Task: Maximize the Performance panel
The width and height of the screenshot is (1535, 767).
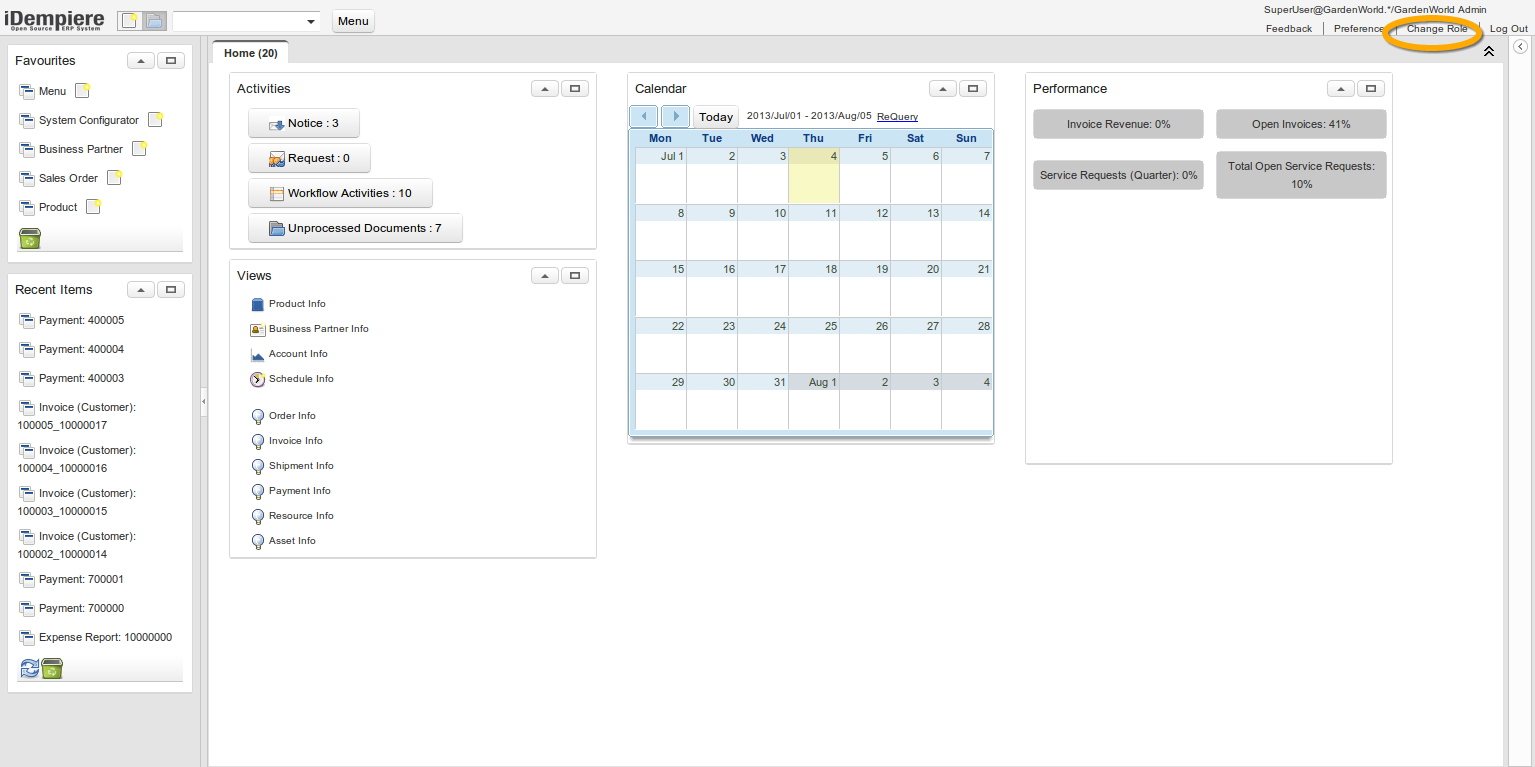Action: coord(1371,89)
